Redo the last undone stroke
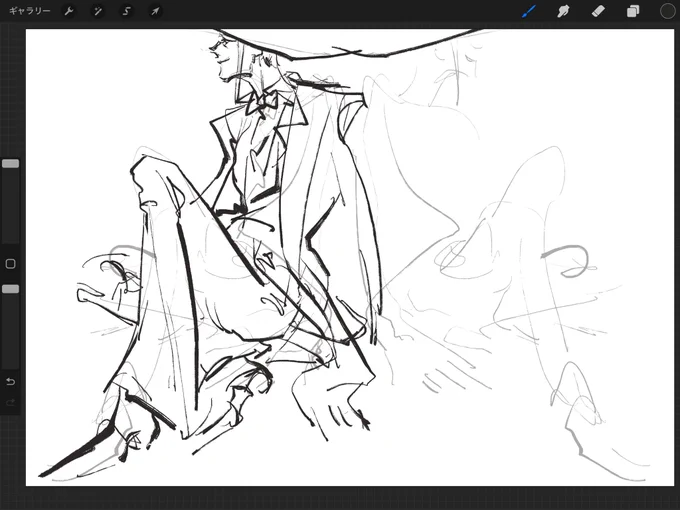Screen dimensions: 680x510 coord(10,402)
